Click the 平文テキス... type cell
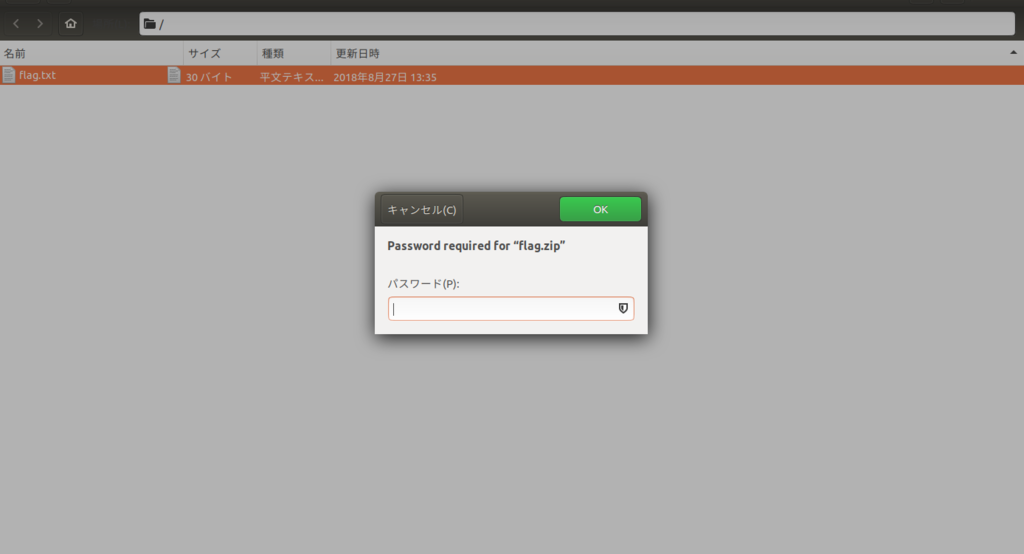This screenshot has width=1024, height=554. click(x=291, y=77)
